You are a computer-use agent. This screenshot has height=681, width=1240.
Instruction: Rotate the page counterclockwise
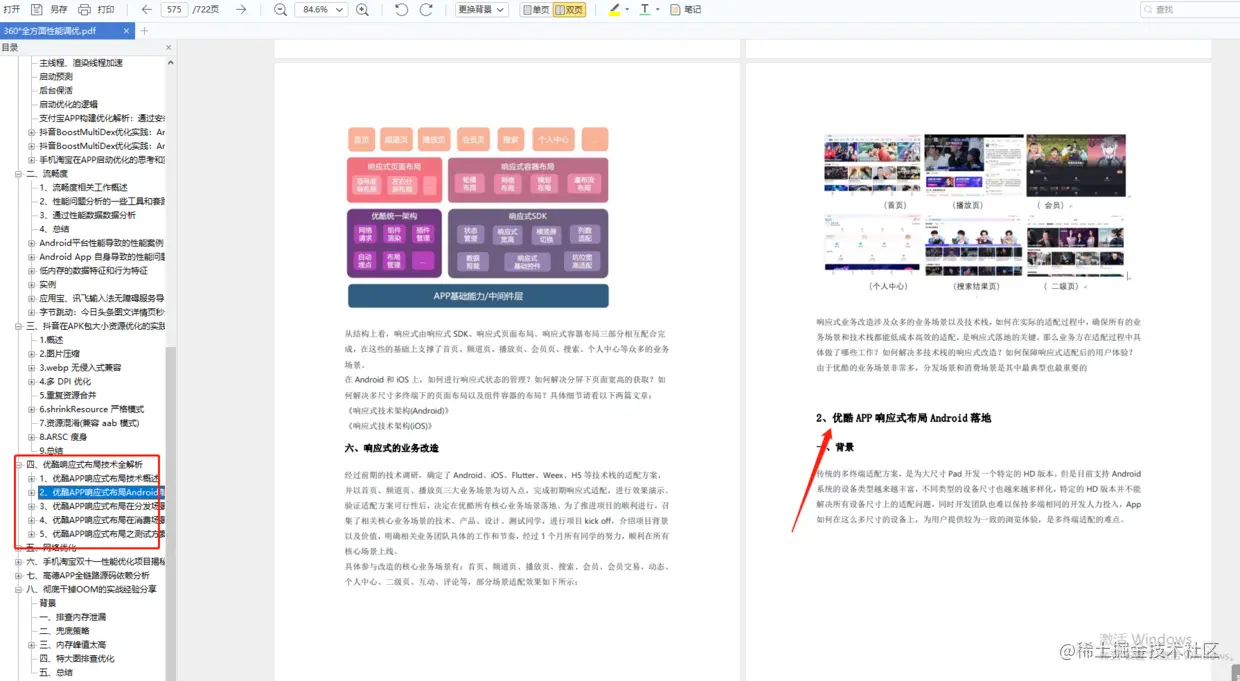[401, 9]
